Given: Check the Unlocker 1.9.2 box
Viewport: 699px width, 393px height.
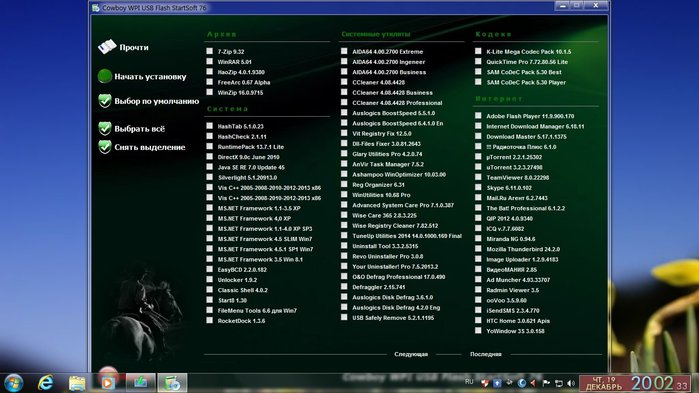Looking at the screenshot, I should pos(210,279).
